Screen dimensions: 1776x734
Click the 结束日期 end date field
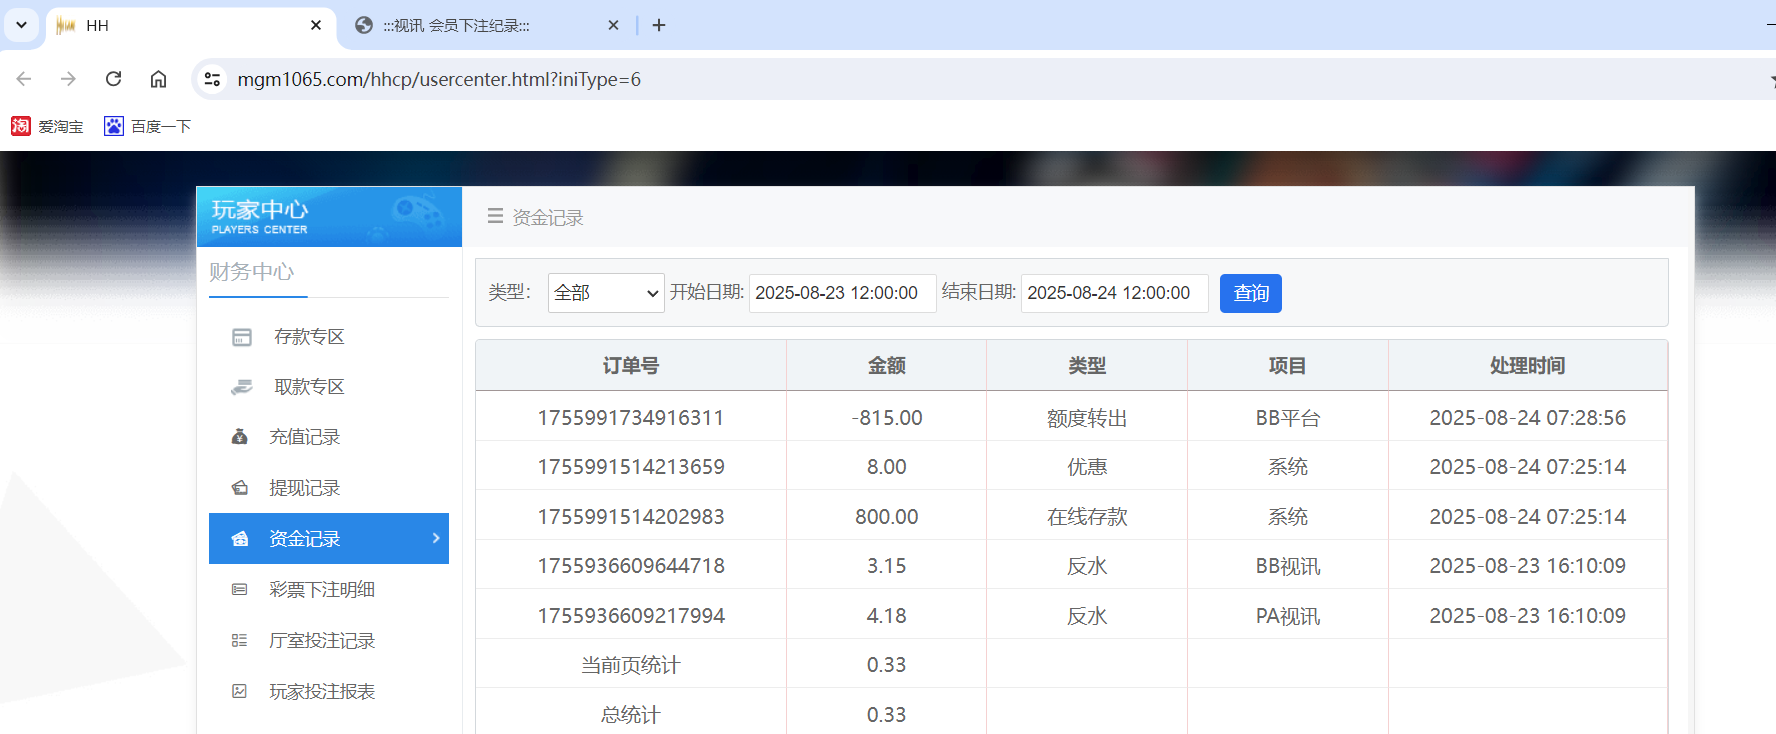1114,293
